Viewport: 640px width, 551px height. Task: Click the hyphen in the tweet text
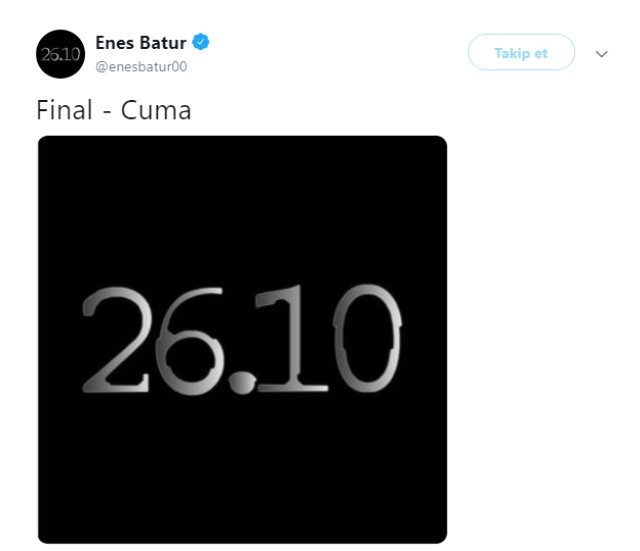point(106,110)
